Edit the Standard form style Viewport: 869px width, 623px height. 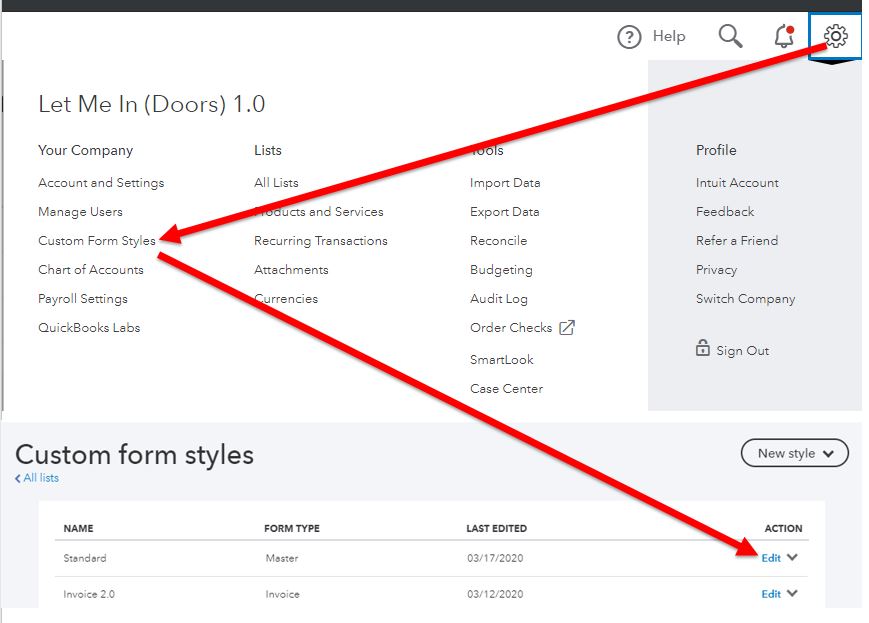click(x=771, y=558)
